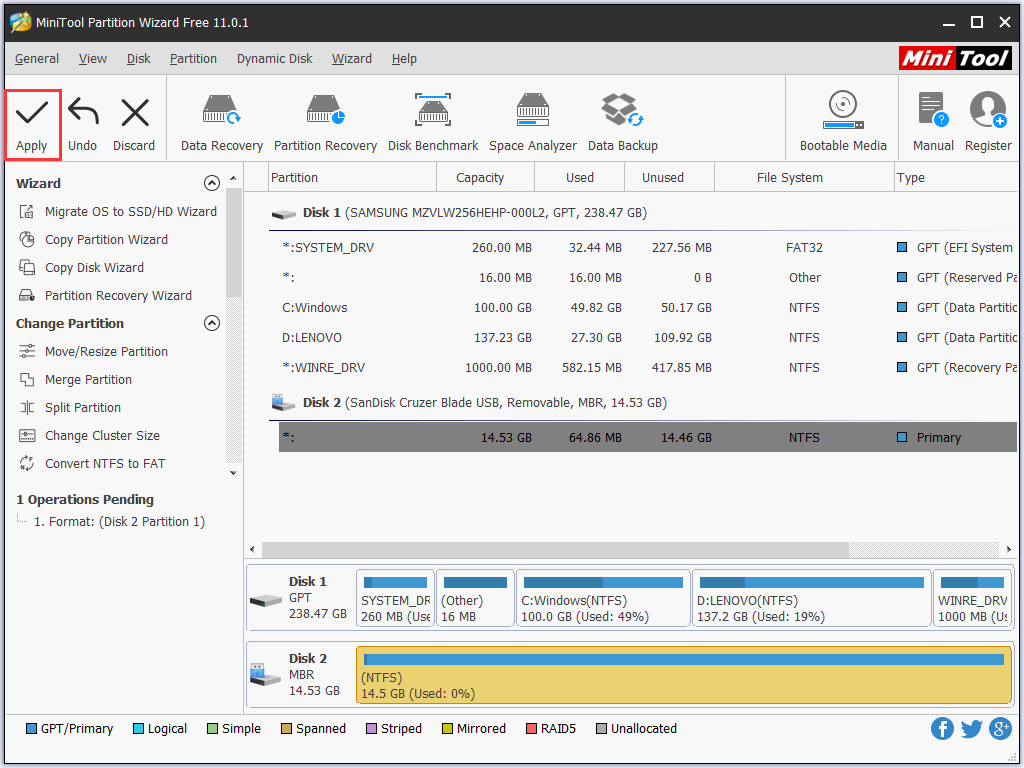Viewport: 1024px width, 768px height.
Task: Choose Split Partition
Action: [x=70, y=408]
